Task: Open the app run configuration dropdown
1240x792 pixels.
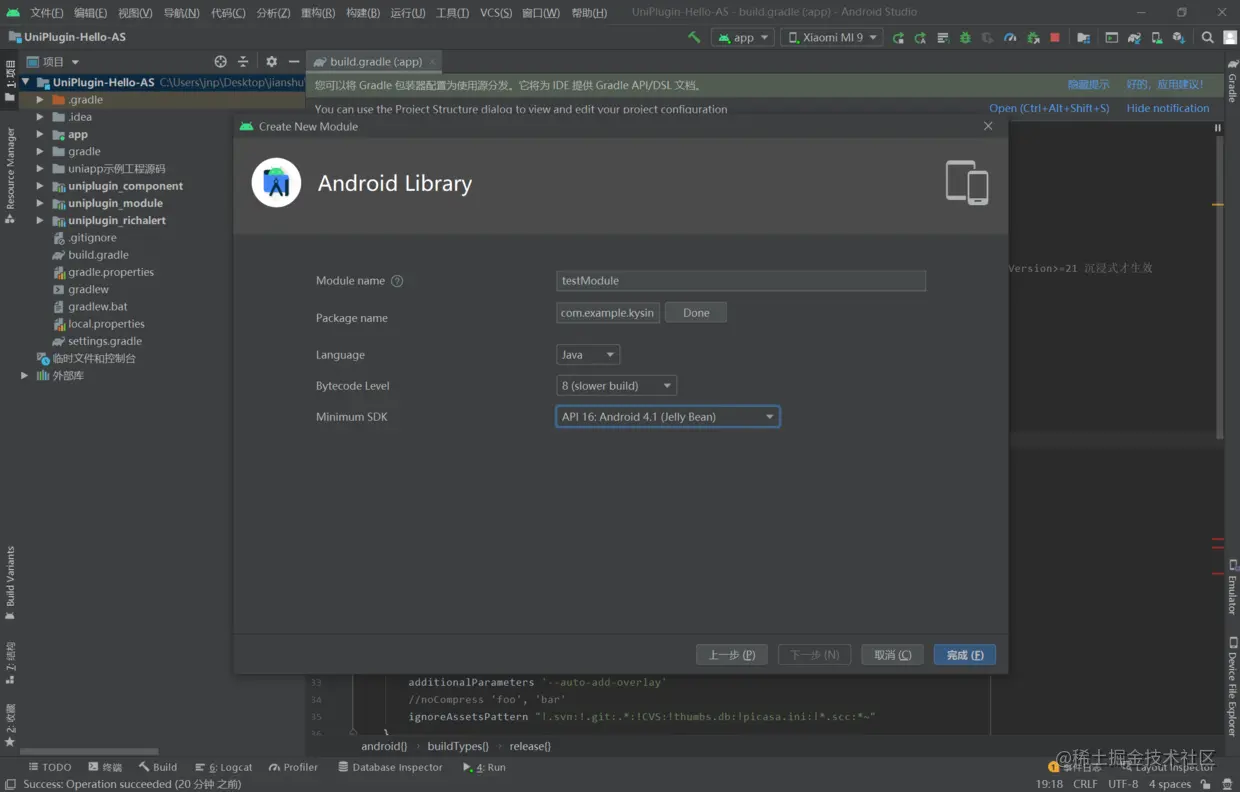Action: click(743, 37)
